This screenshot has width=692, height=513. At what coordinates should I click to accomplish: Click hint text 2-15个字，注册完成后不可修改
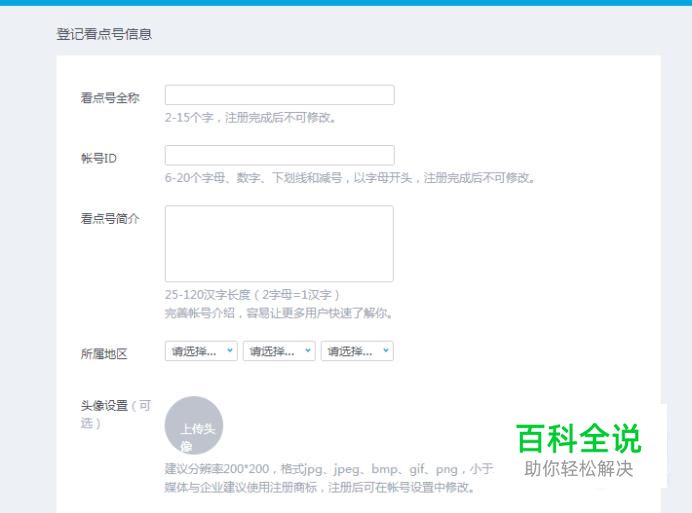[250, 118]
